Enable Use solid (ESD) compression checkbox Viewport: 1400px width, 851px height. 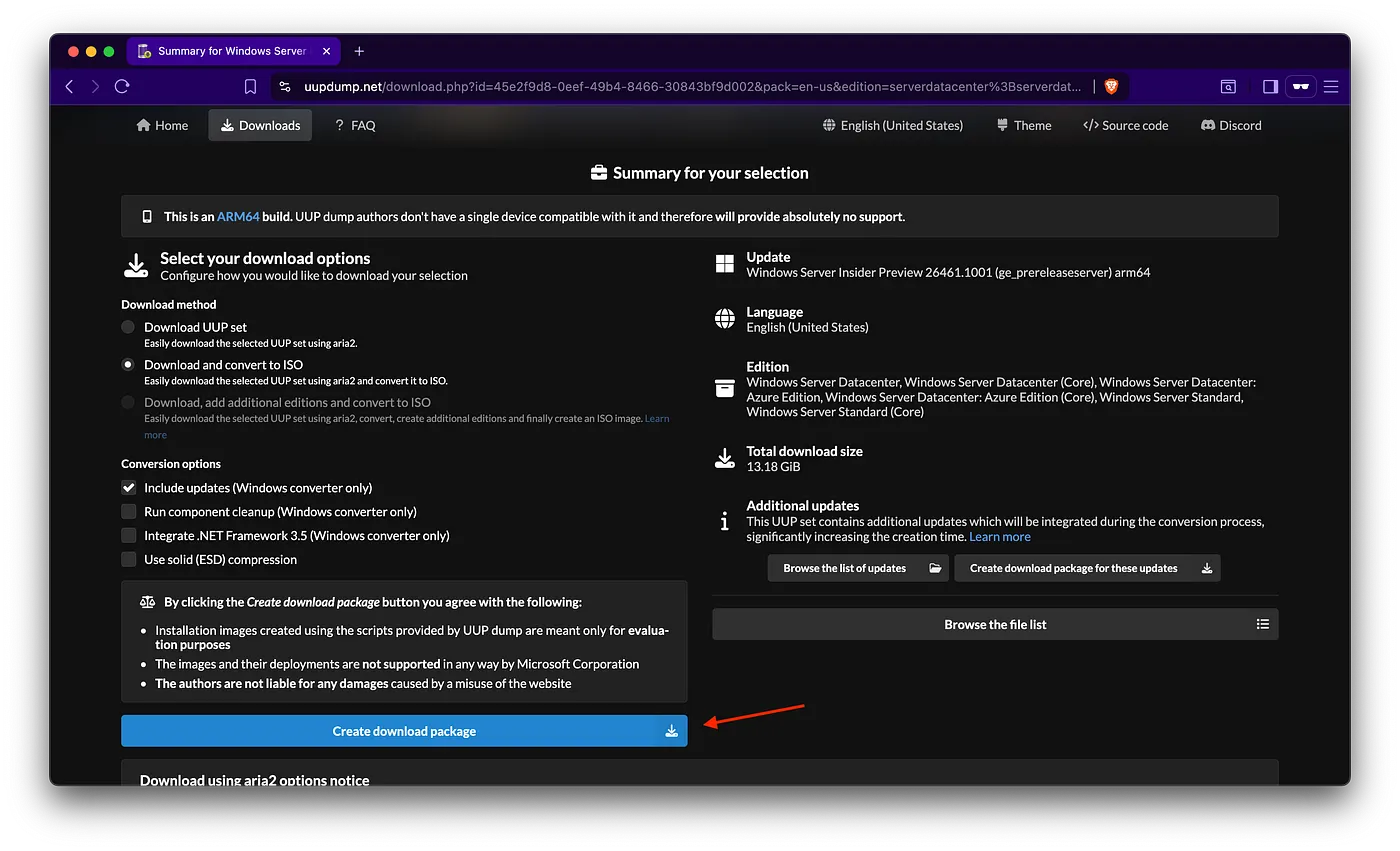[128, 560]
